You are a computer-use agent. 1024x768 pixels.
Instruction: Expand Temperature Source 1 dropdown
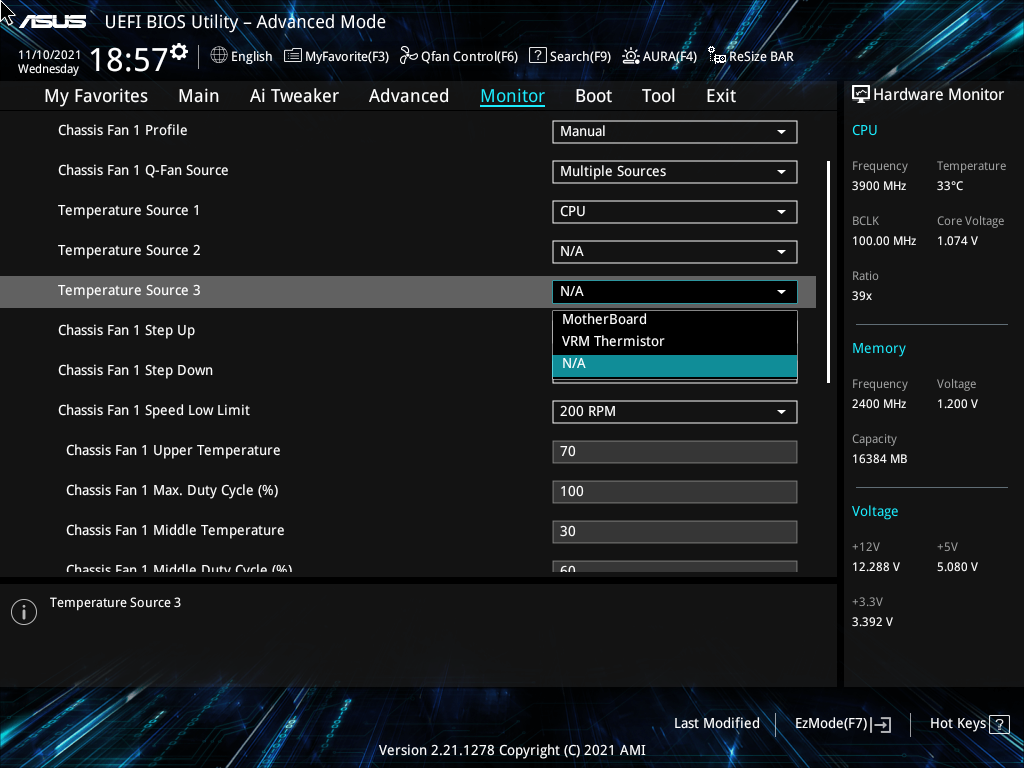675,212
